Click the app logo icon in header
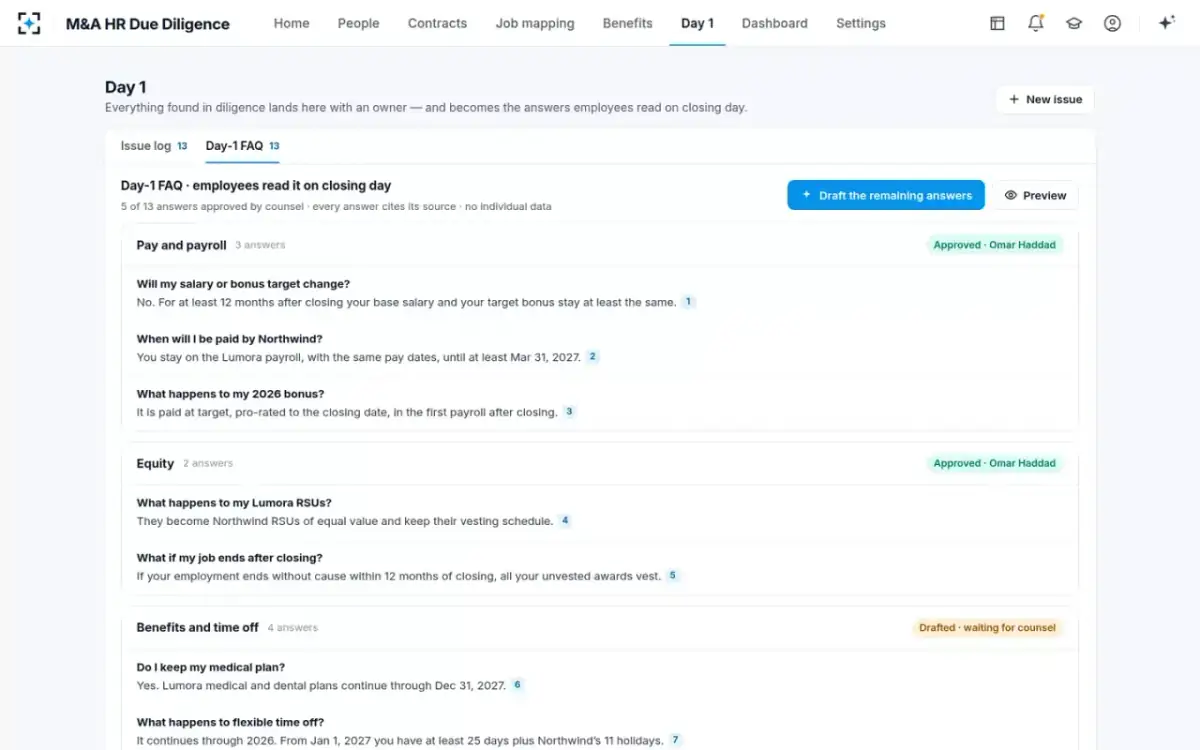Viewport: 1200px width, 750px height. pyautogui.click(x=30, y=23)
